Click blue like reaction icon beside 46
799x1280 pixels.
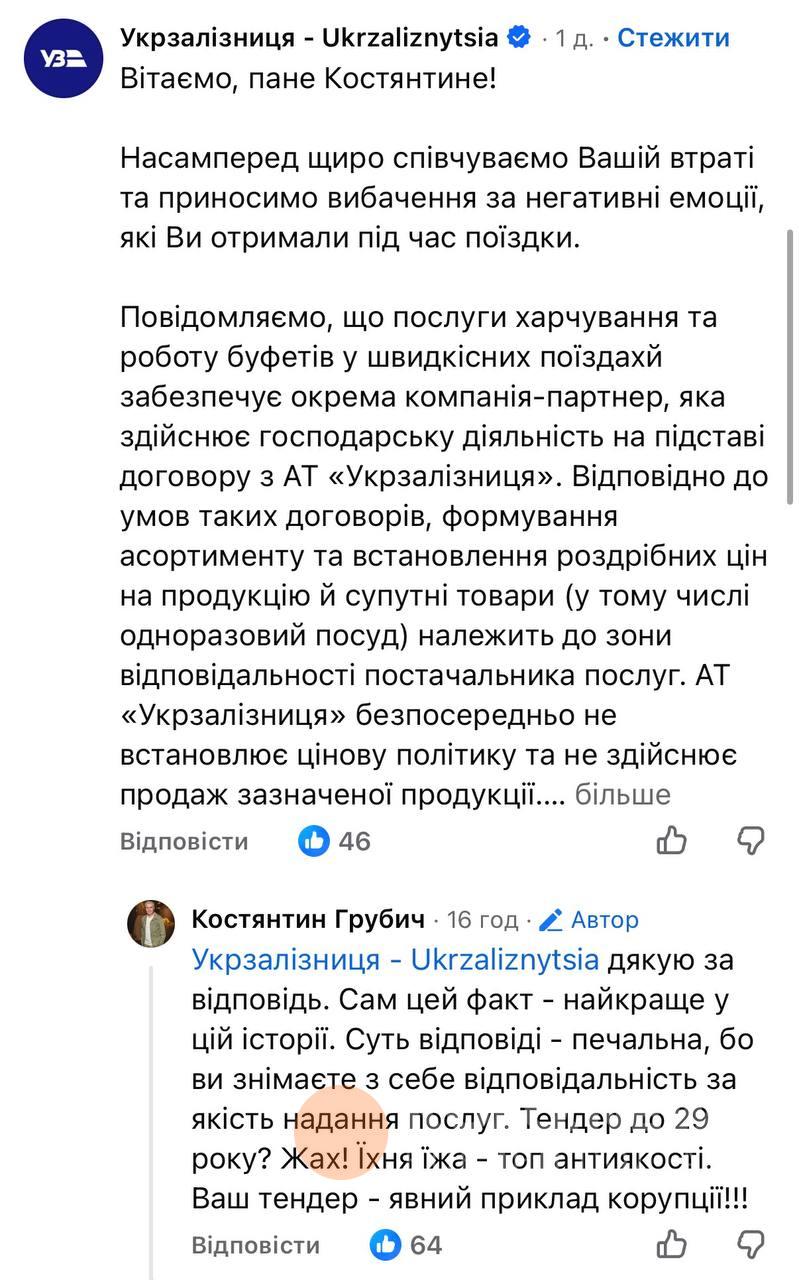[x=314, y=841]
